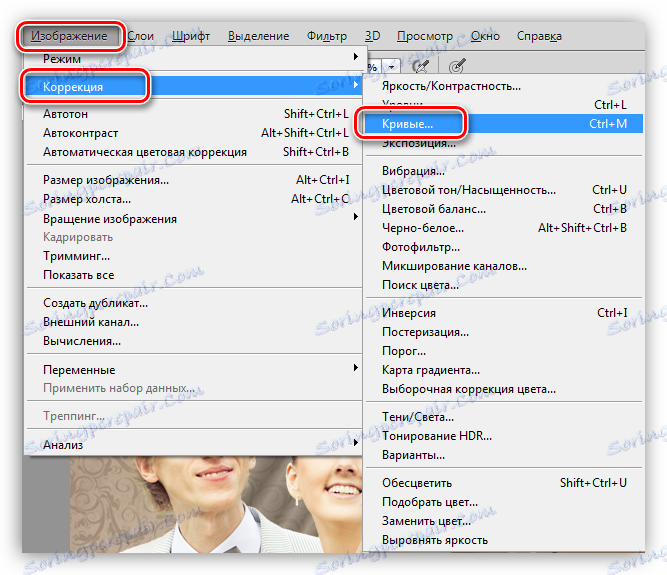This screenshot has width=667, height=575.
Task: Open Выборочная коррекция цвета
Action: 504,389
